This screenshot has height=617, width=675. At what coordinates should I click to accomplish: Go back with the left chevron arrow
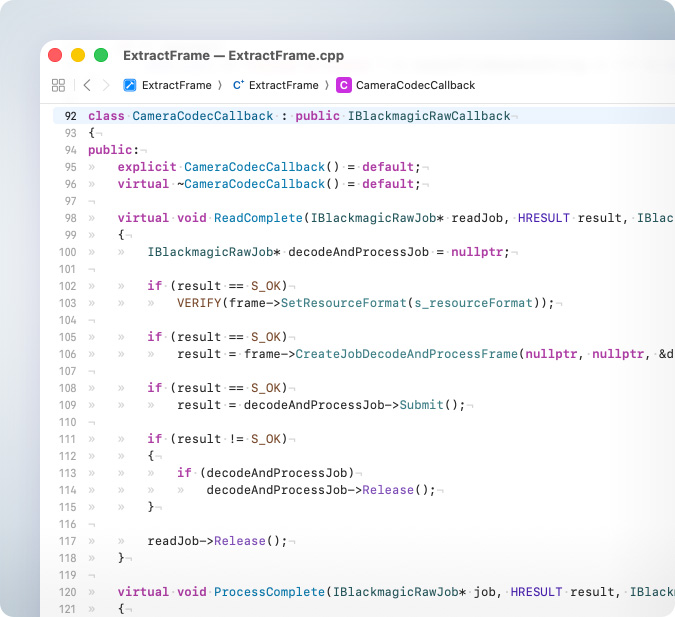tap(87, 85)
